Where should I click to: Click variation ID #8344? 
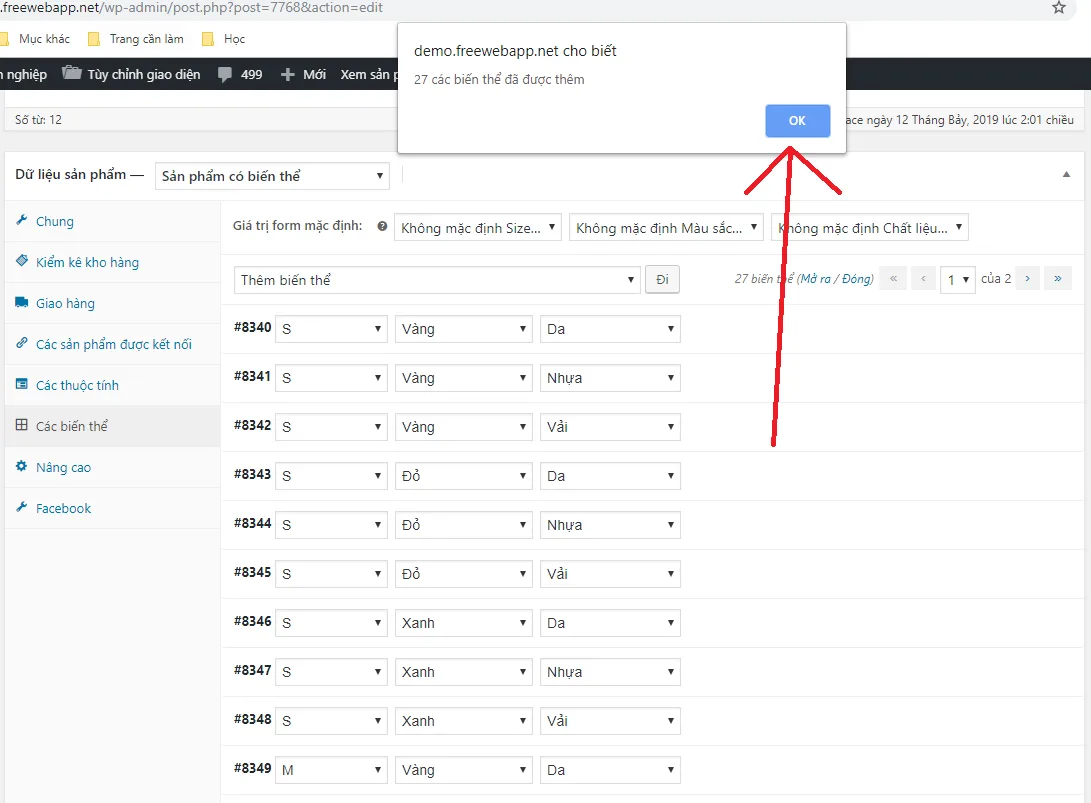253,523
